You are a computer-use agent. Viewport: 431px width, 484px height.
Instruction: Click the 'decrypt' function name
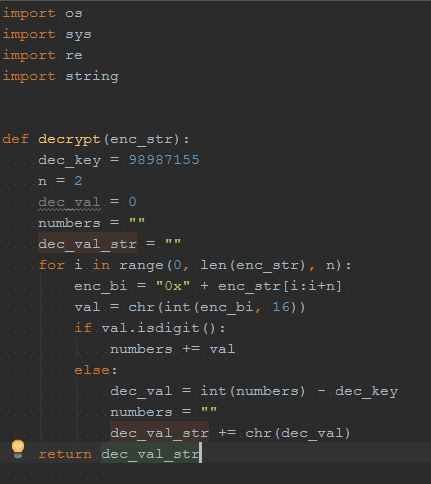coord(69,139)
